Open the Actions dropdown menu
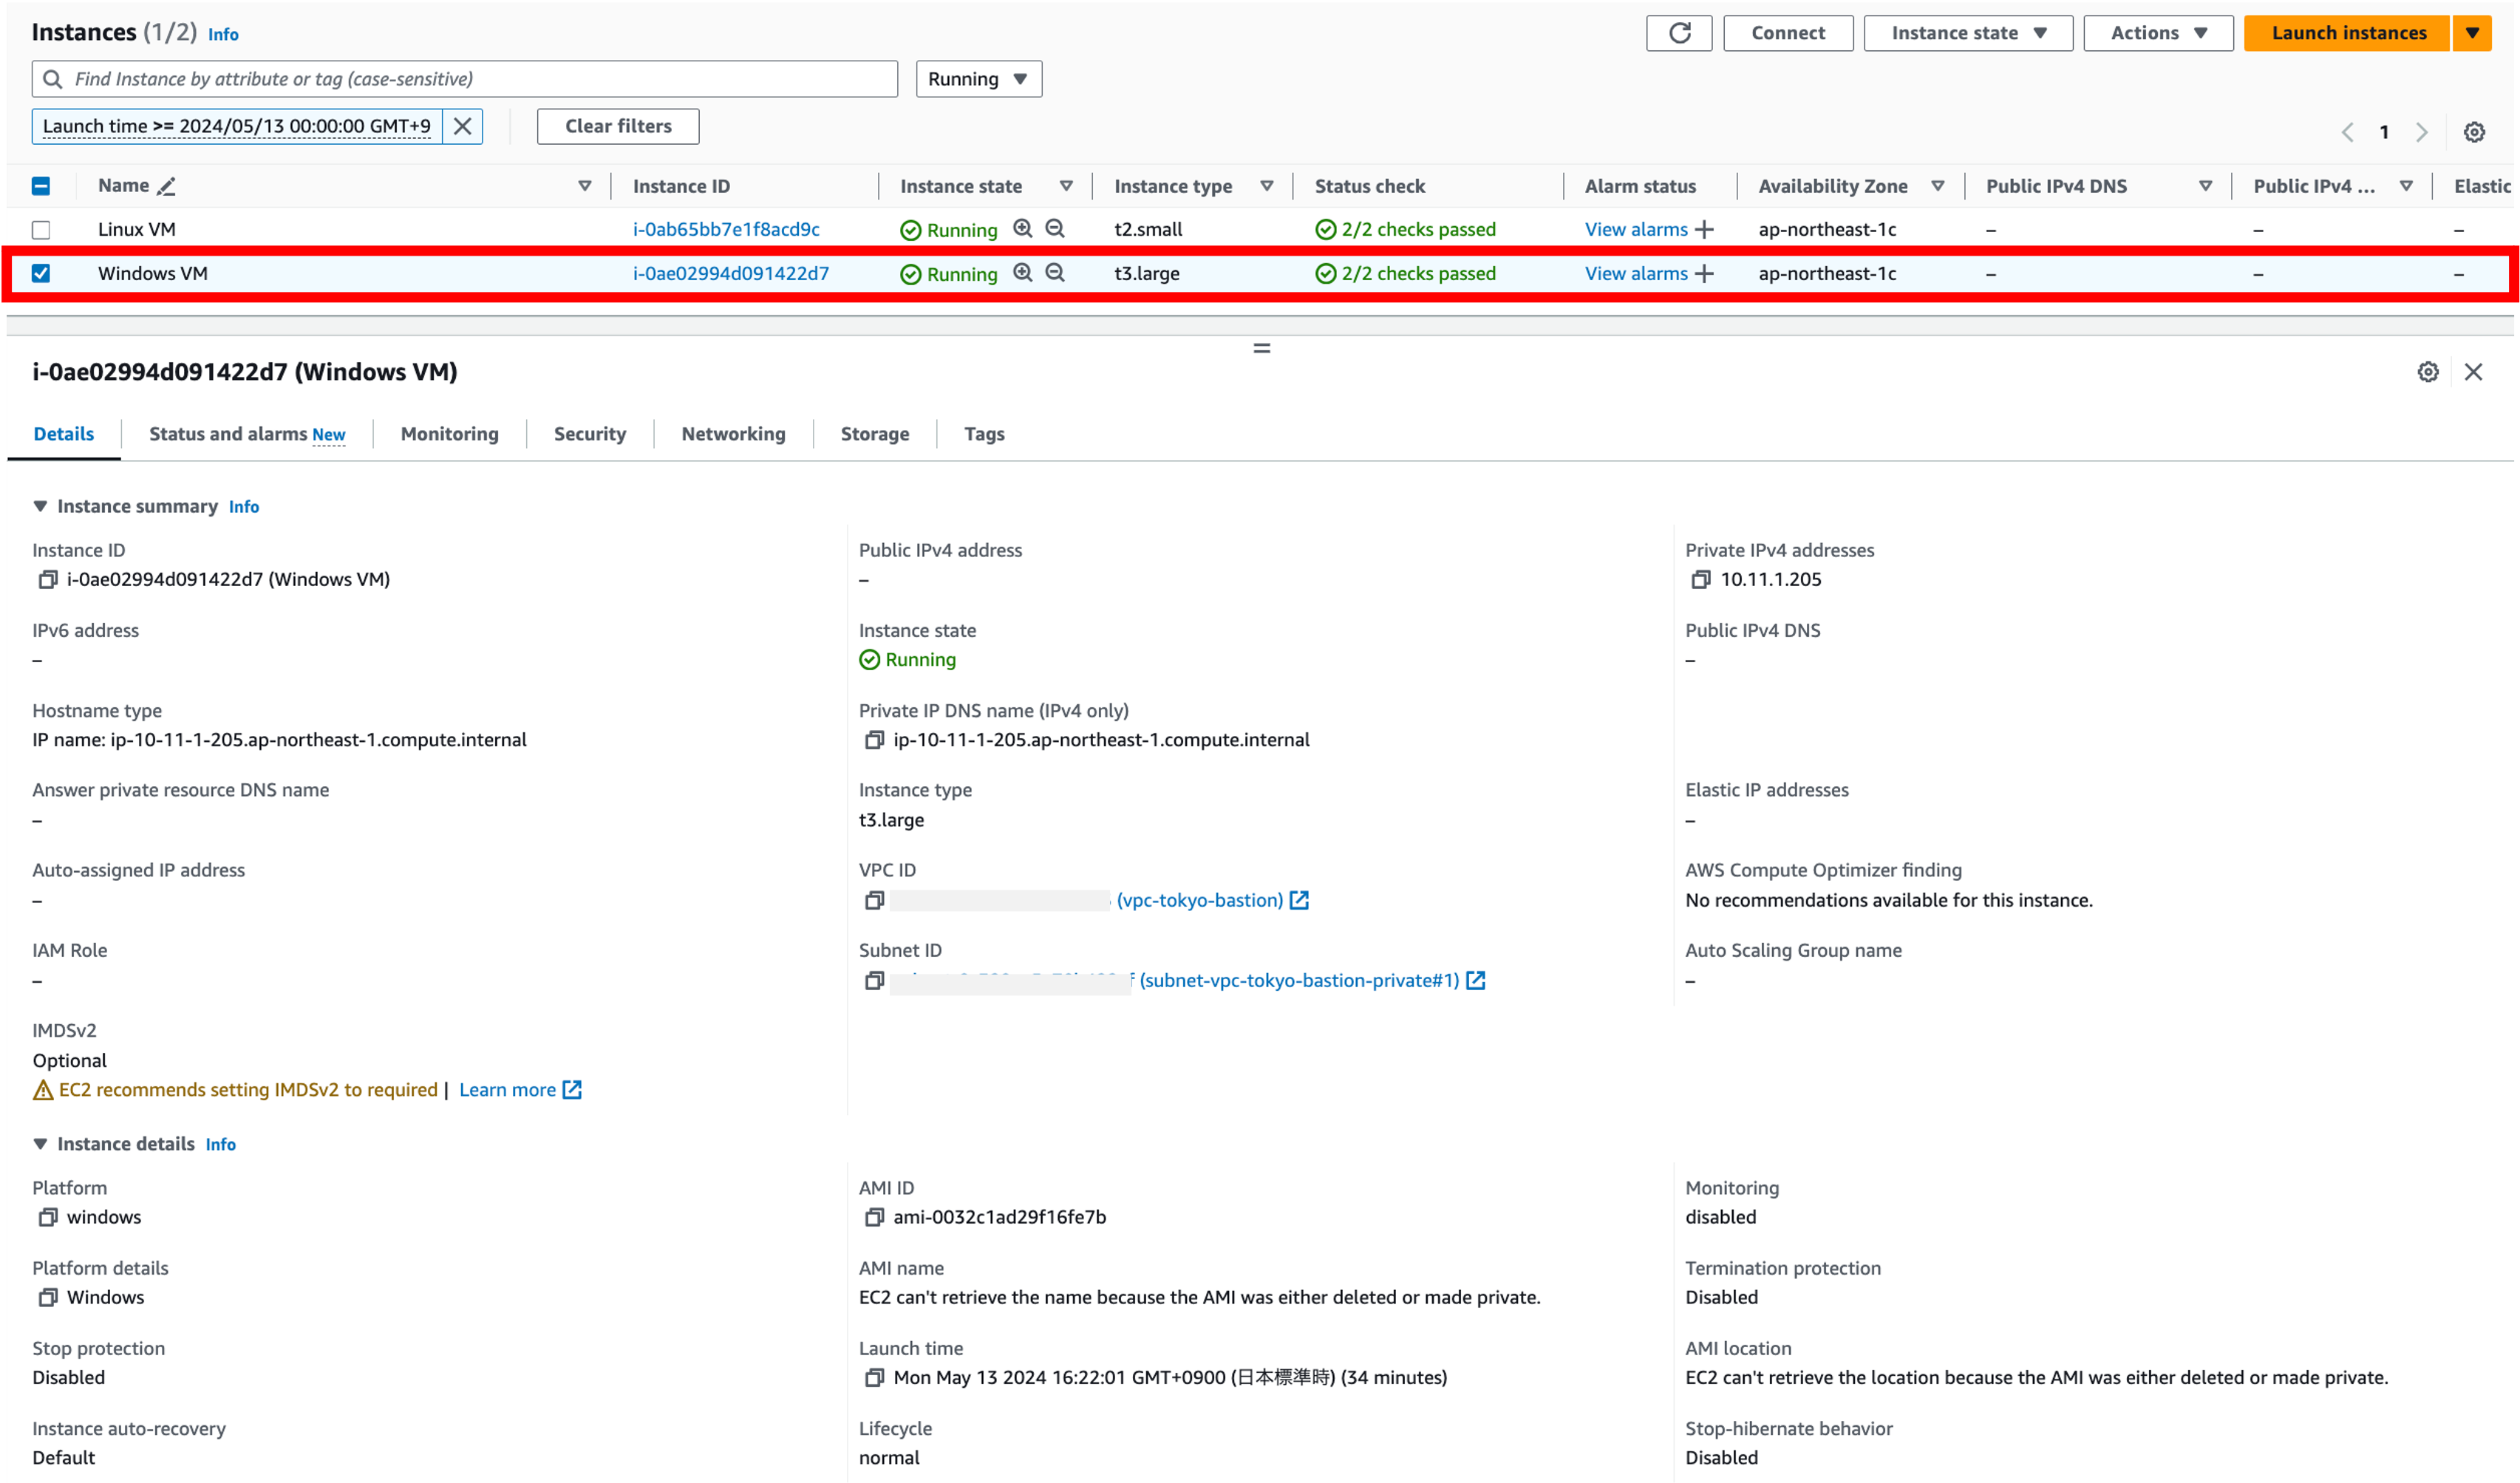Screen dimensions: 2520x1483 pos(2158,33)
